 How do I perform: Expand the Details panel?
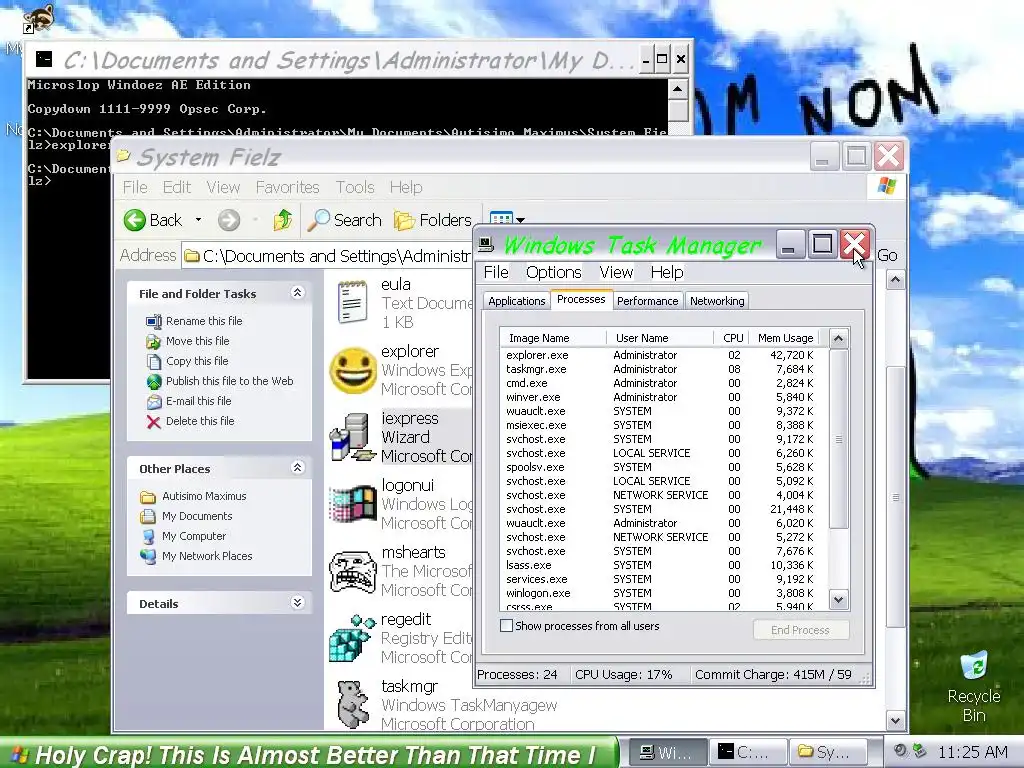(297, 602)
